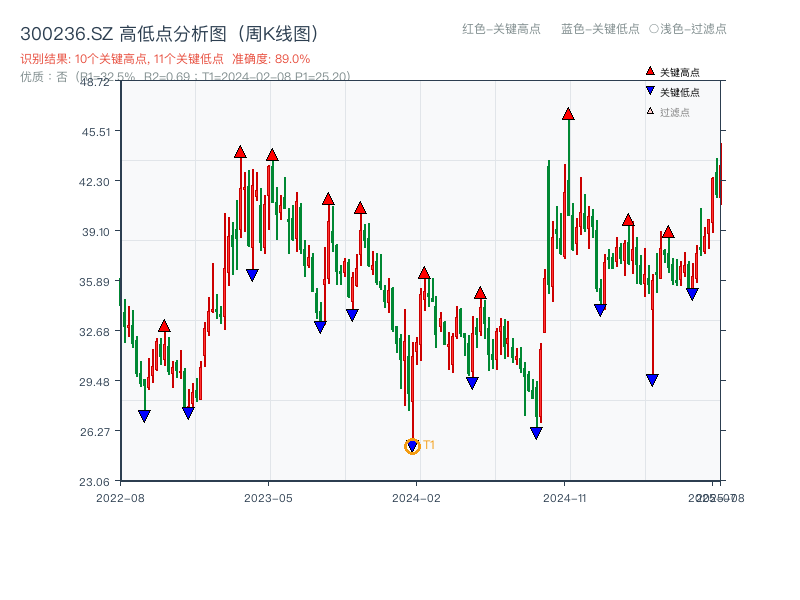Click the 2022-08 x-axis date label
The height and width of the screenshot is (600, 800).
coord(120,498)
